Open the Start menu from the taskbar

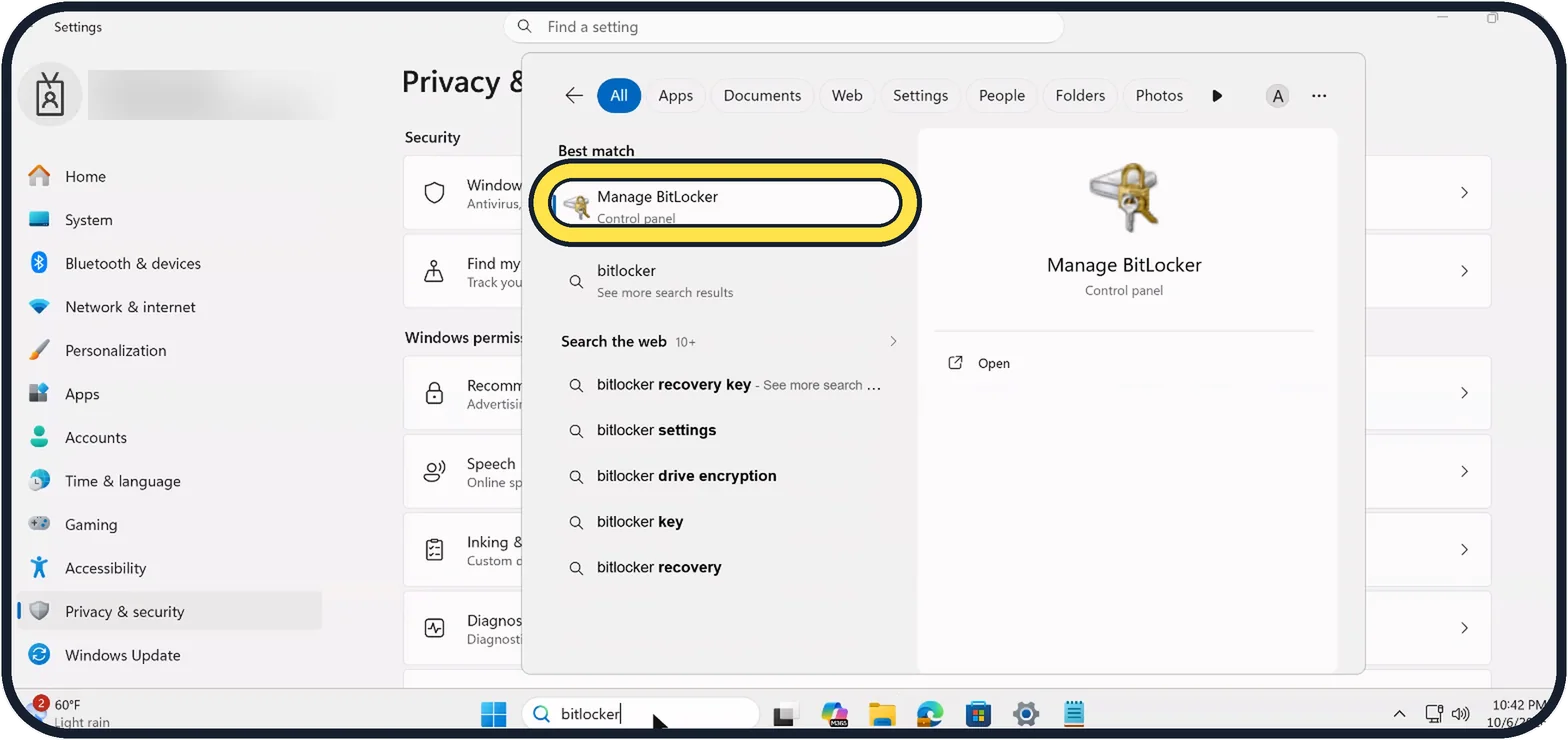[x=494, y=714]
